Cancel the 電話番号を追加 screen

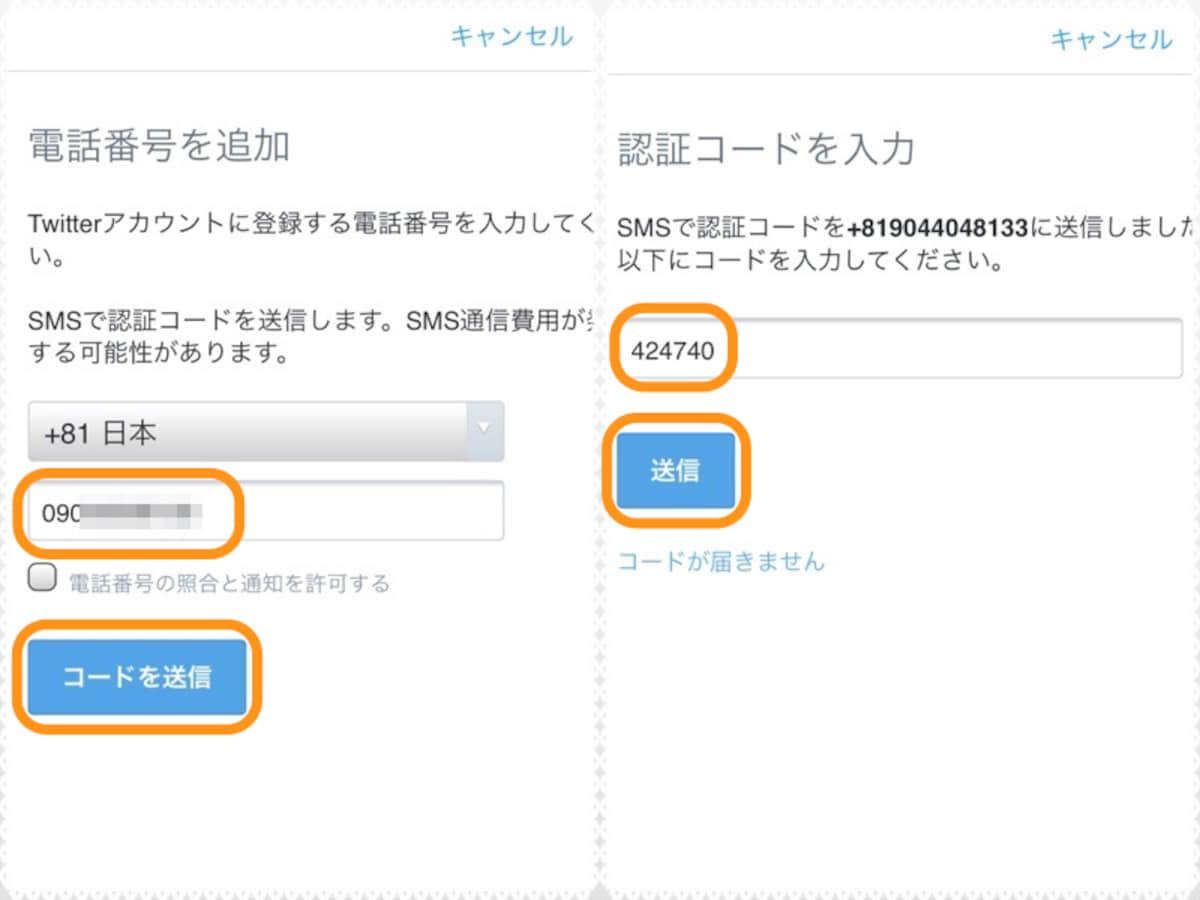(x=512, y=36)
